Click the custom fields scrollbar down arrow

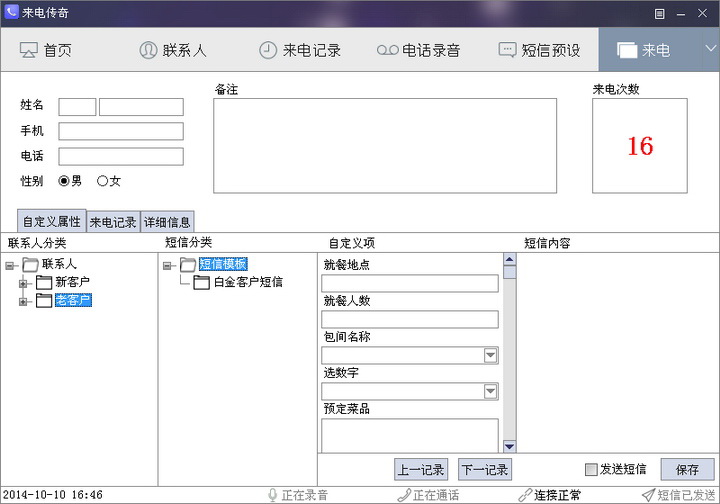(510, 446)
